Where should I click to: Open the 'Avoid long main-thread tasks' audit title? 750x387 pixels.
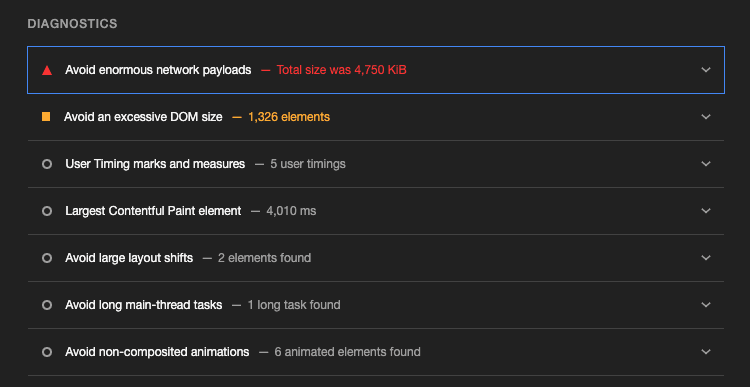coord(143,305)
